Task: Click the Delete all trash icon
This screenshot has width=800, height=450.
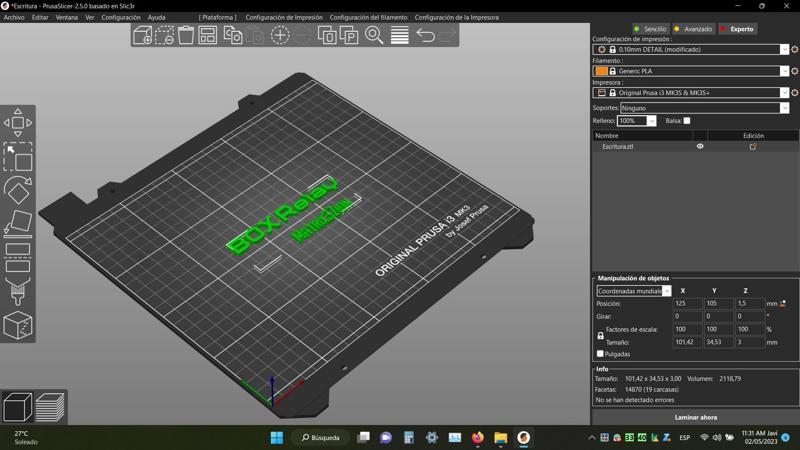Action: point(186,35)
